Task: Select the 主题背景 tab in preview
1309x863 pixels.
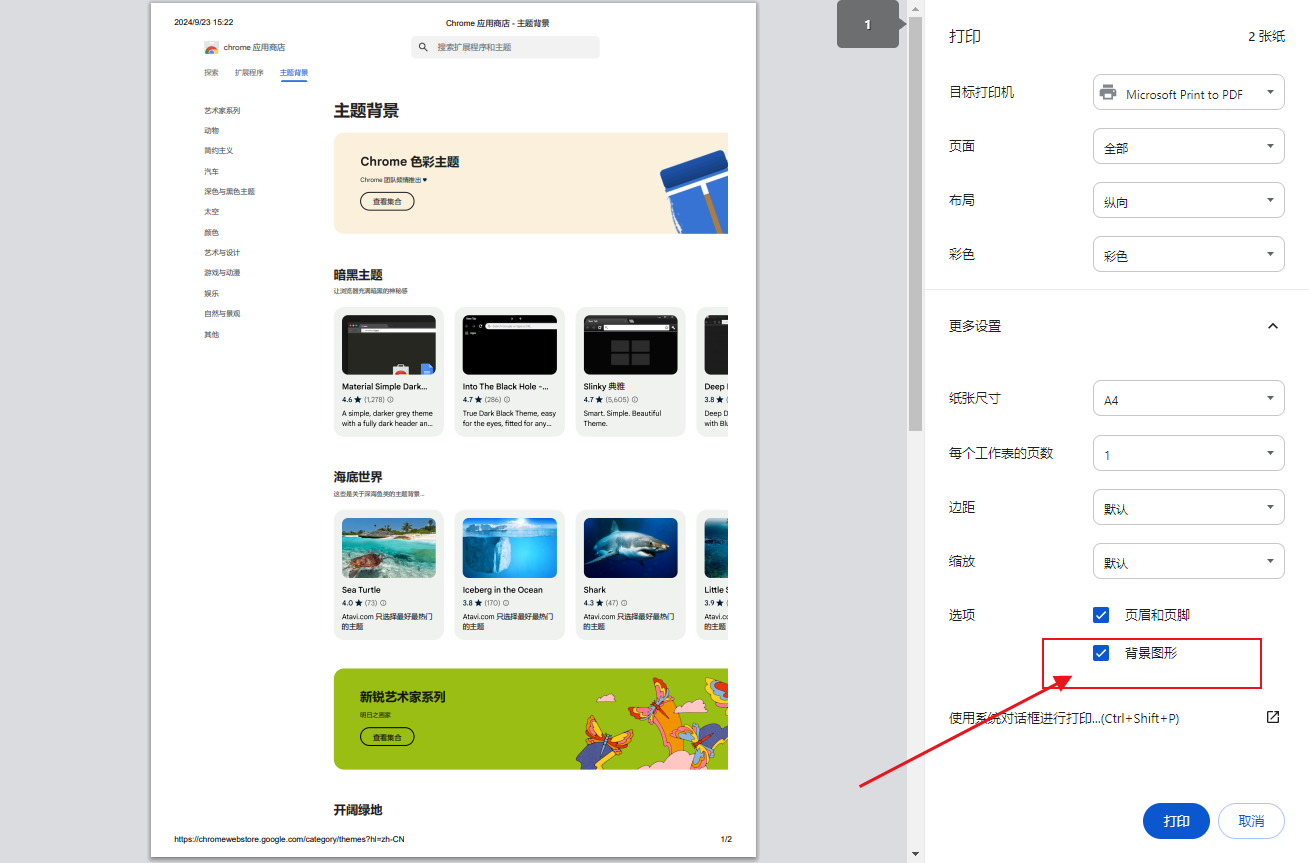Action: click(294, 72)
